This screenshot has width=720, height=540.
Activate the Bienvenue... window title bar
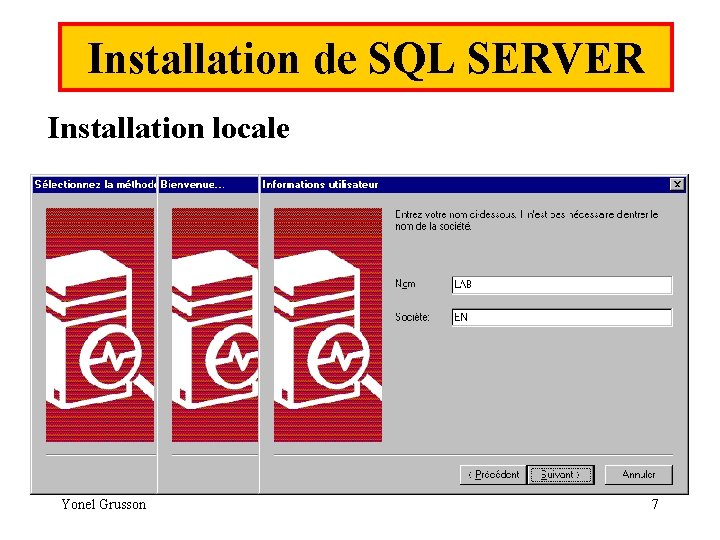coord(208,185)
